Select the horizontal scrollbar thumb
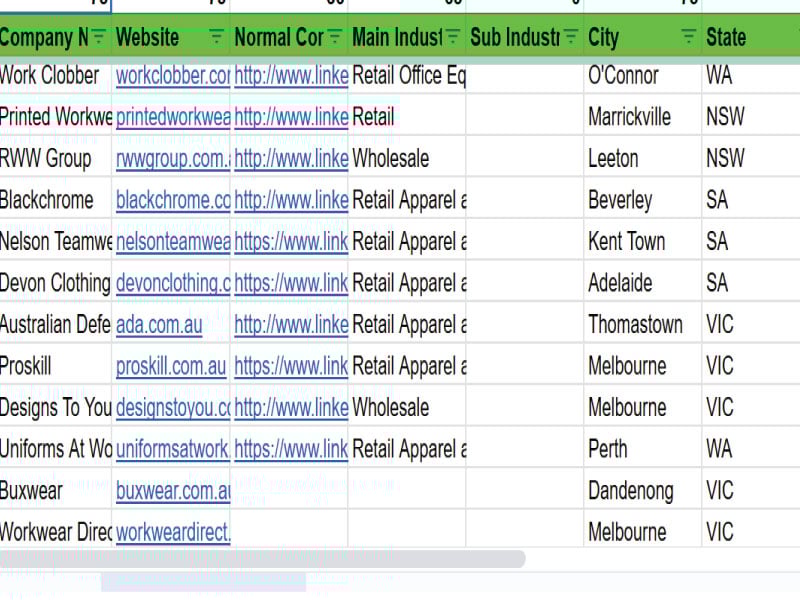800x600 pixels. point(262,558)
